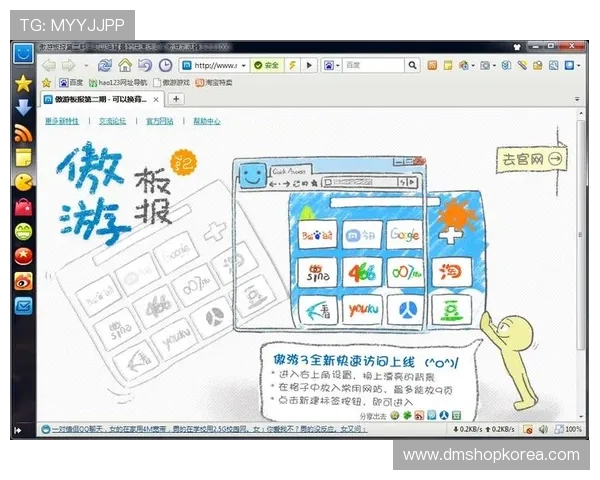Screen dimensions: 600x480
Task: Click the vertical page scrollbar thumb
Action: (x=581, y=235)
